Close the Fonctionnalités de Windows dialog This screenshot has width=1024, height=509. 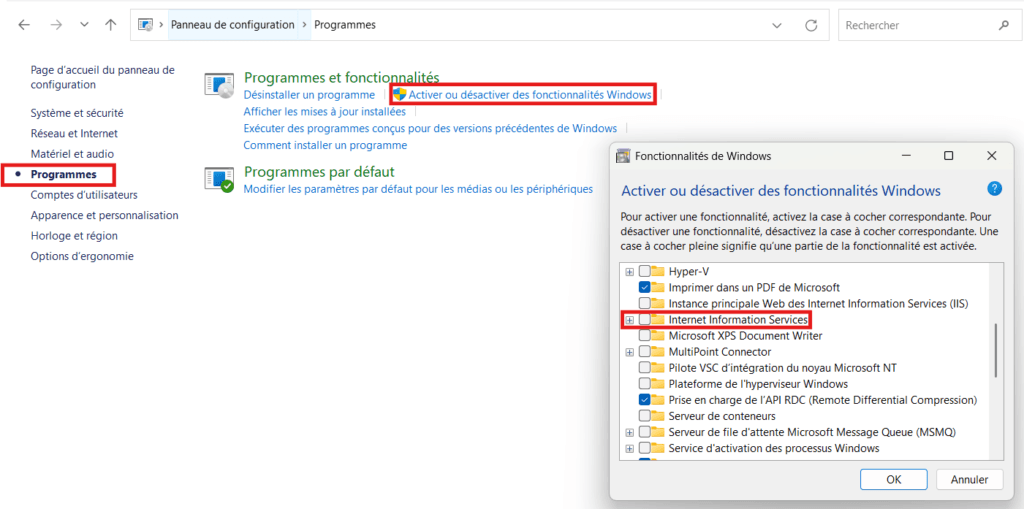point(991,156)
